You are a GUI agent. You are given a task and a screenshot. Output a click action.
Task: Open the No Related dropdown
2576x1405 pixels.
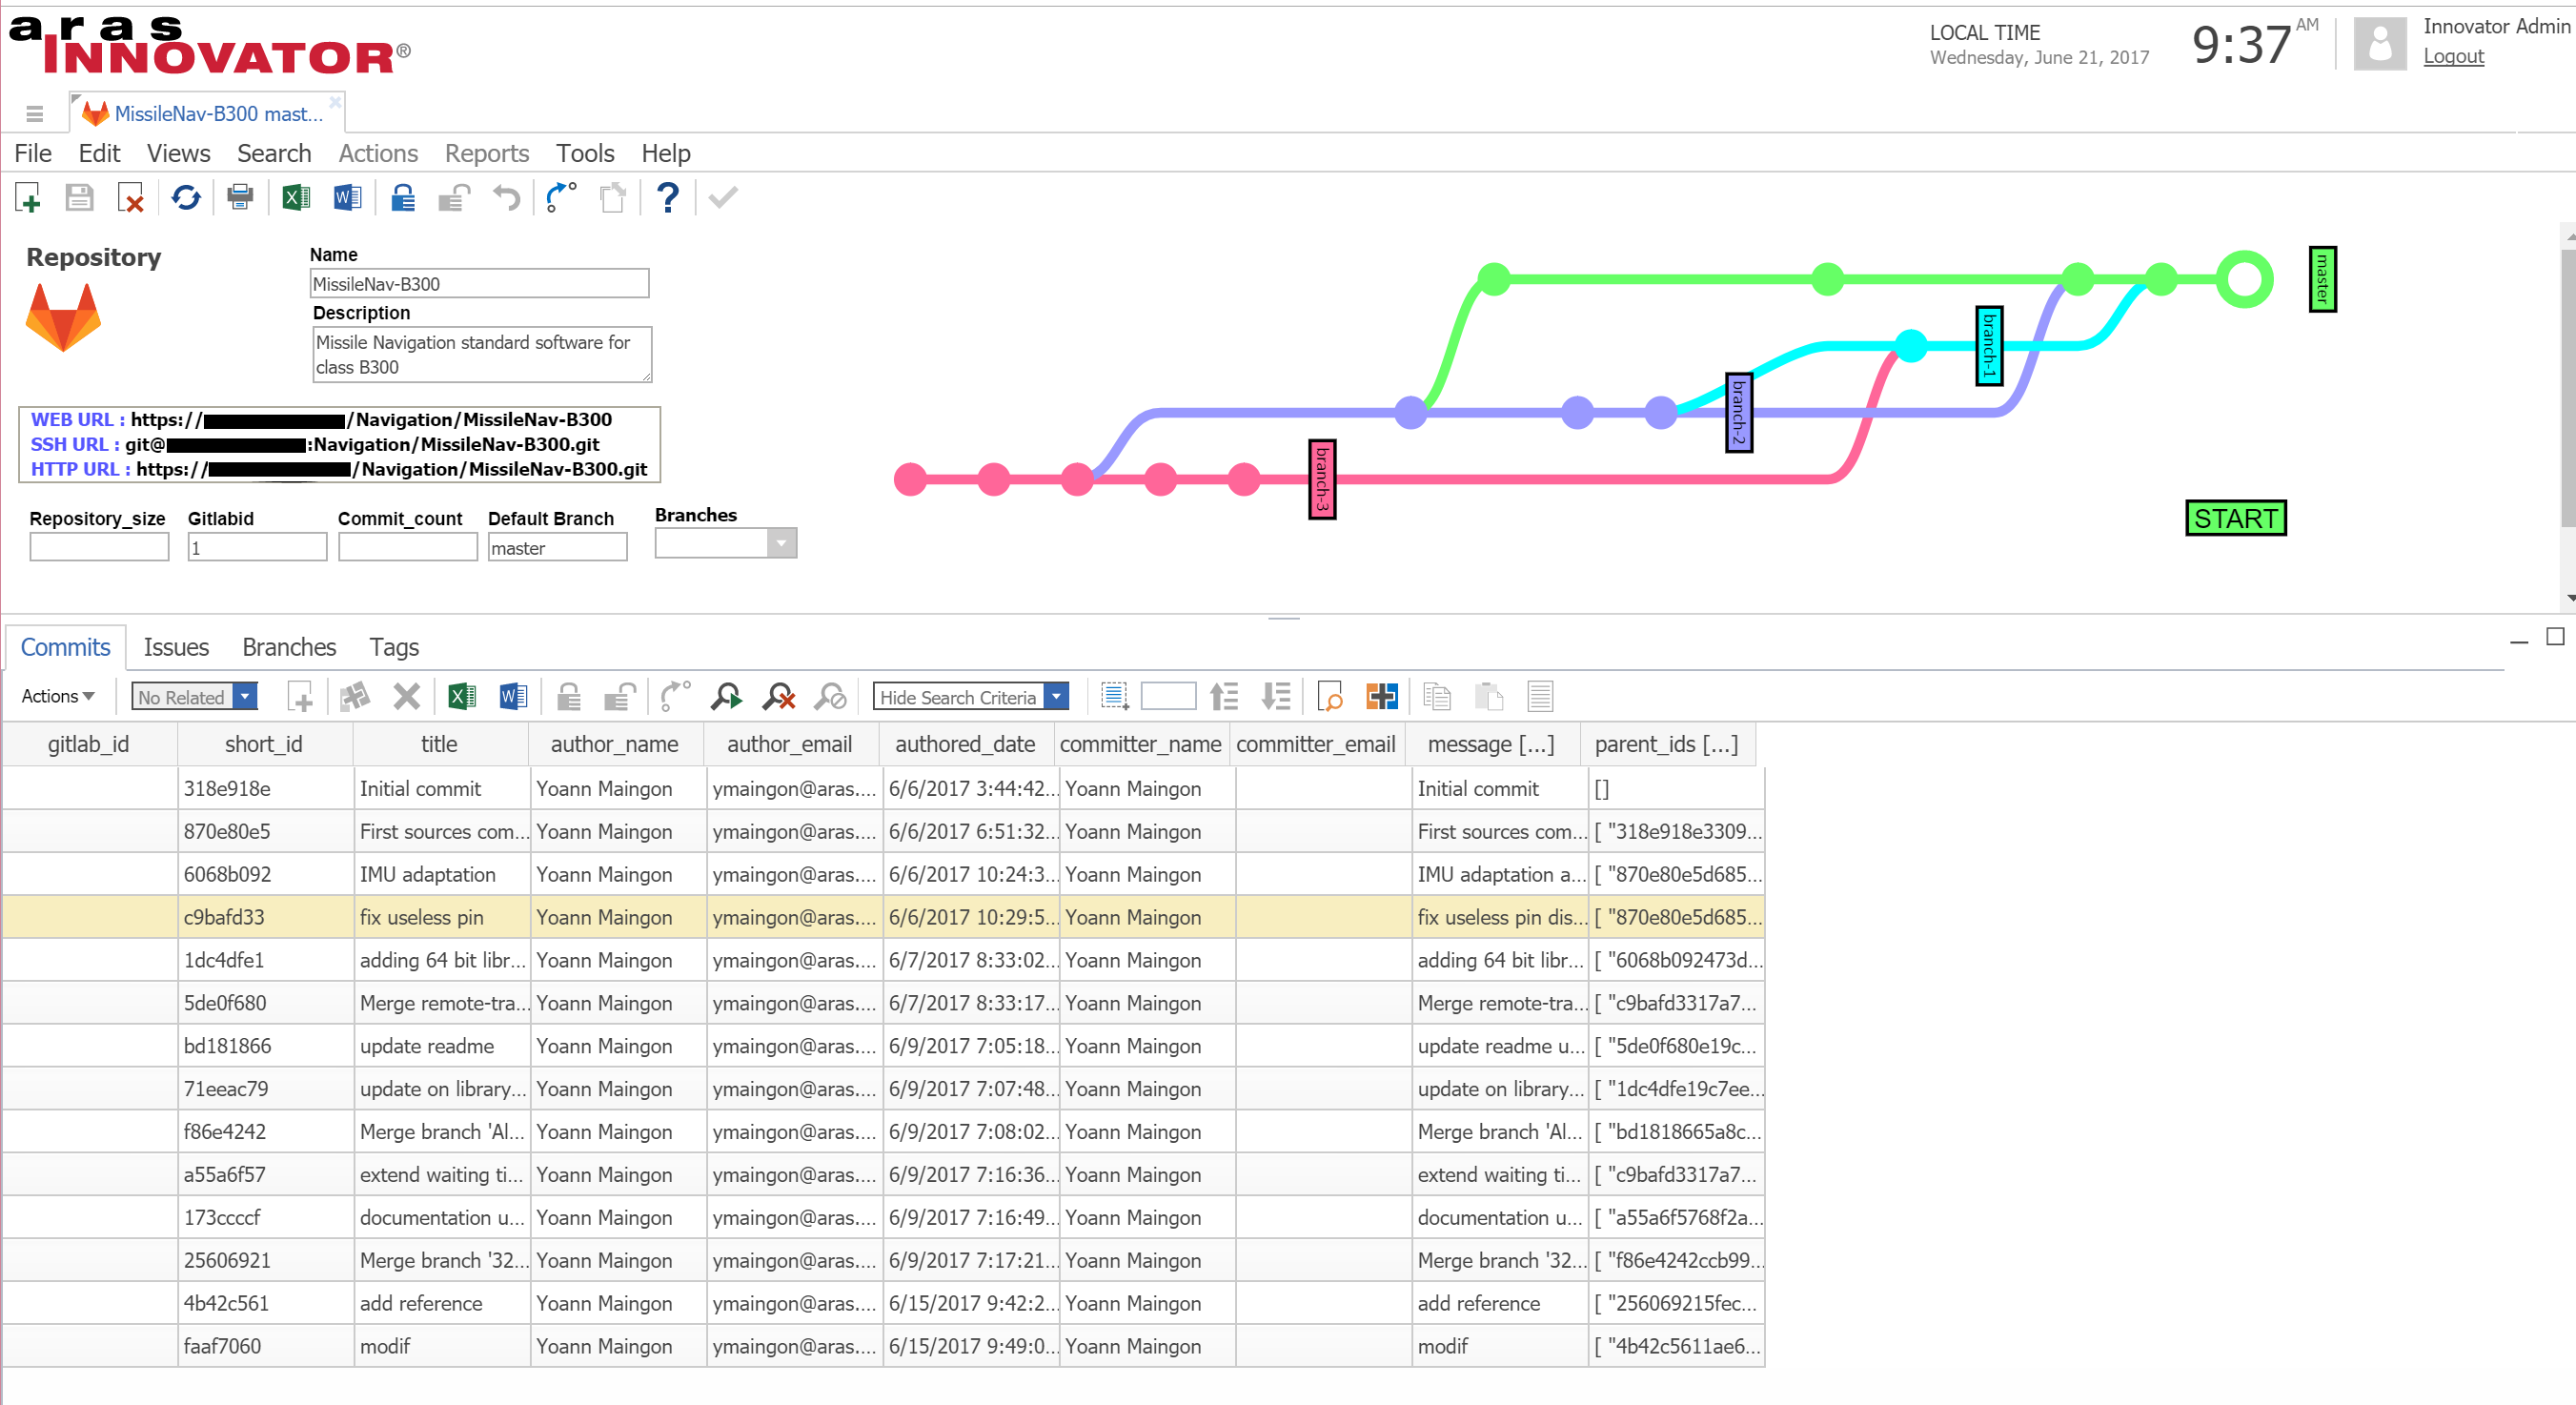245,696
